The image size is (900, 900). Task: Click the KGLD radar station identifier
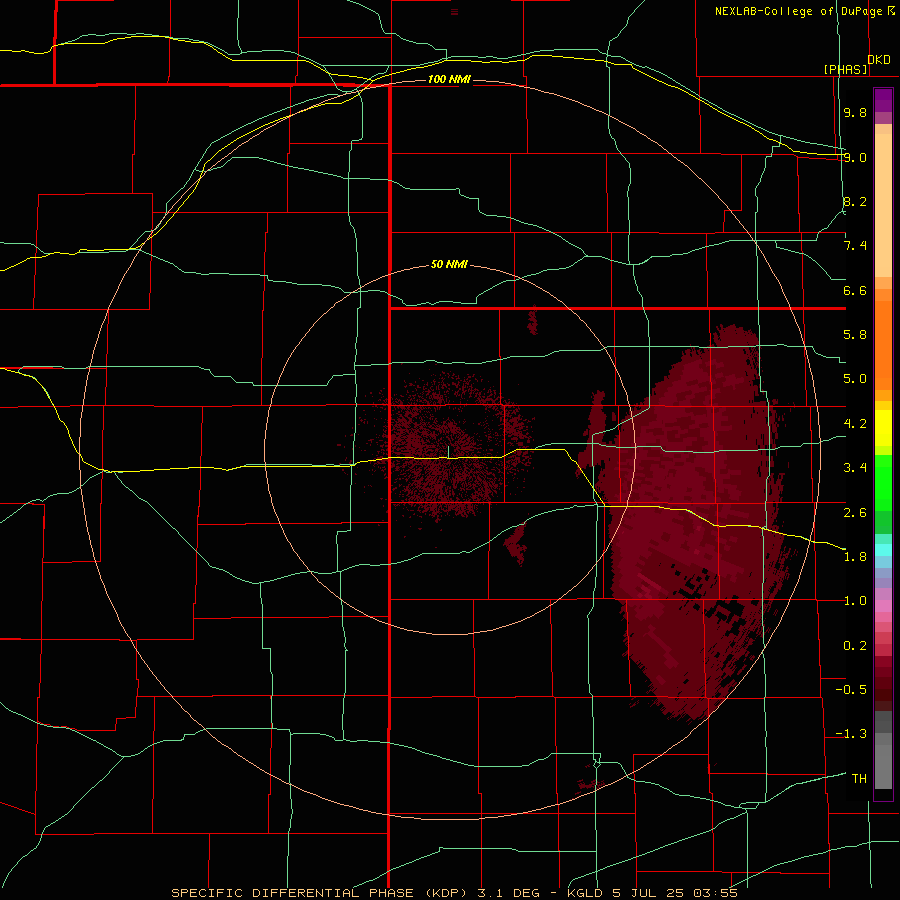[x=585, y=893]
